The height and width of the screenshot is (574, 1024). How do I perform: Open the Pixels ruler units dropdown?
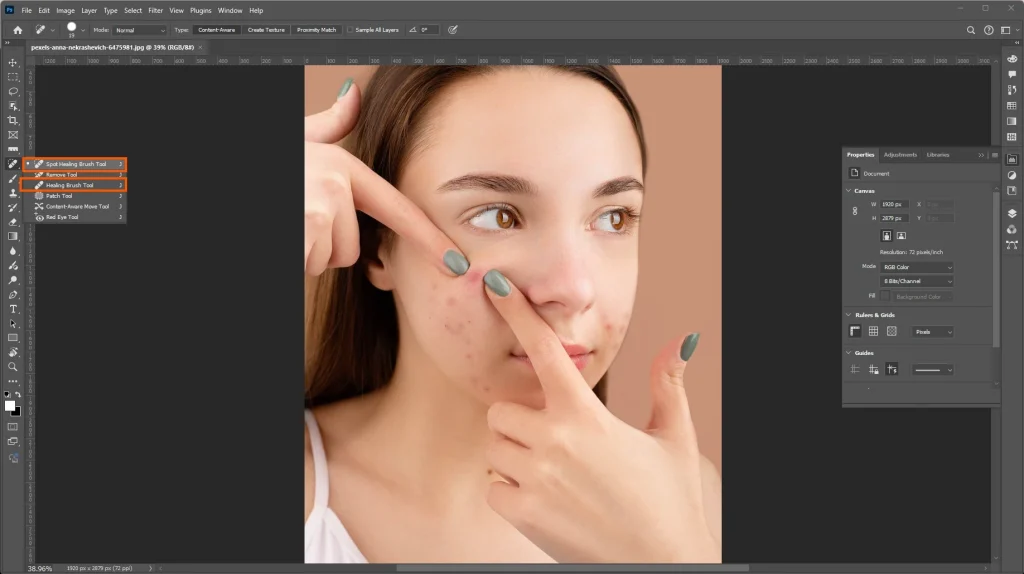pyautogui.click(x=933, y=332)
